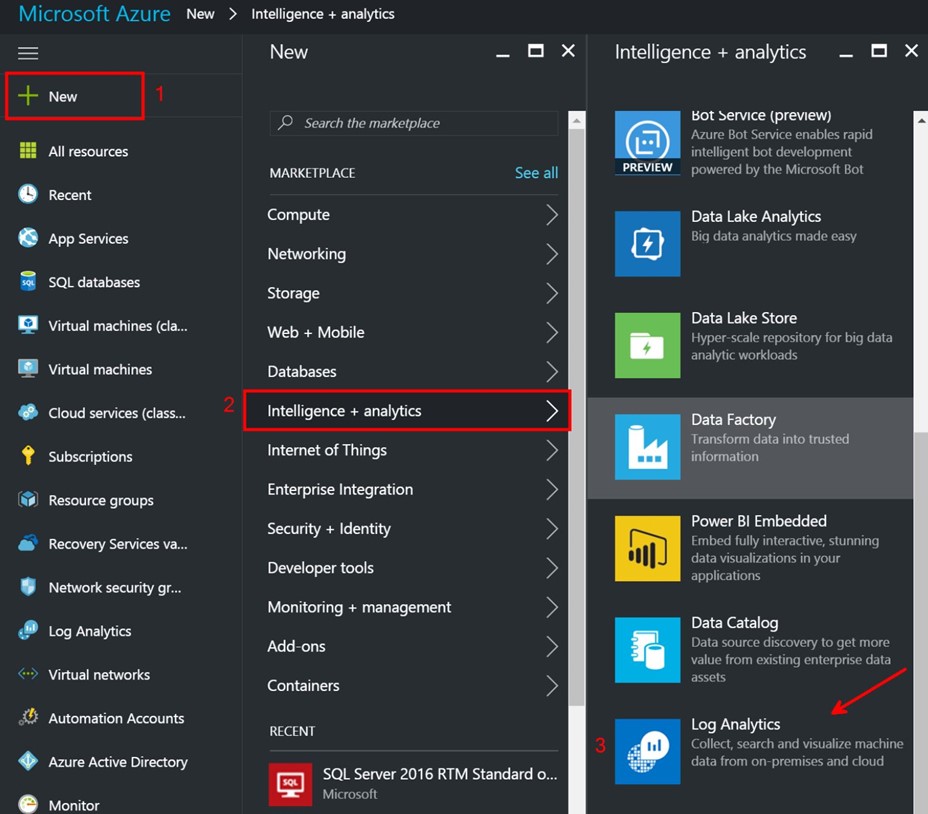Image resolution: width=928 pixels, height=814 pixels.
Task: Click the Recent clock icon
Action: click(x=28, y=194)
